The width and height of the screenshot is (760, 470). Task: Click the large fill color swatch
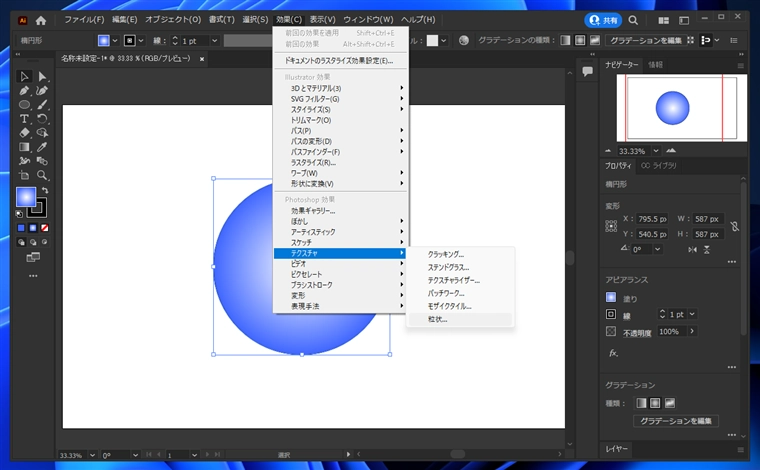pos(26,197)
